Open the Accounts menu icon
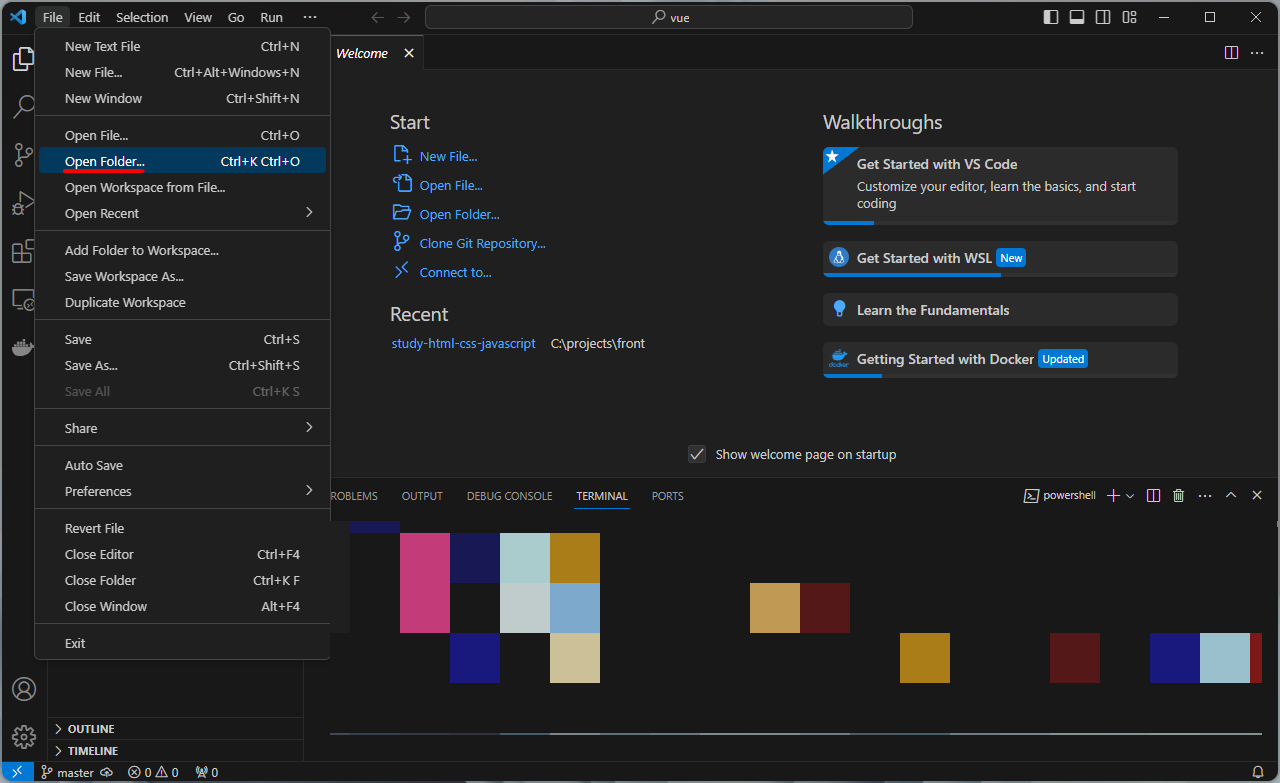 tap(23, 690)
